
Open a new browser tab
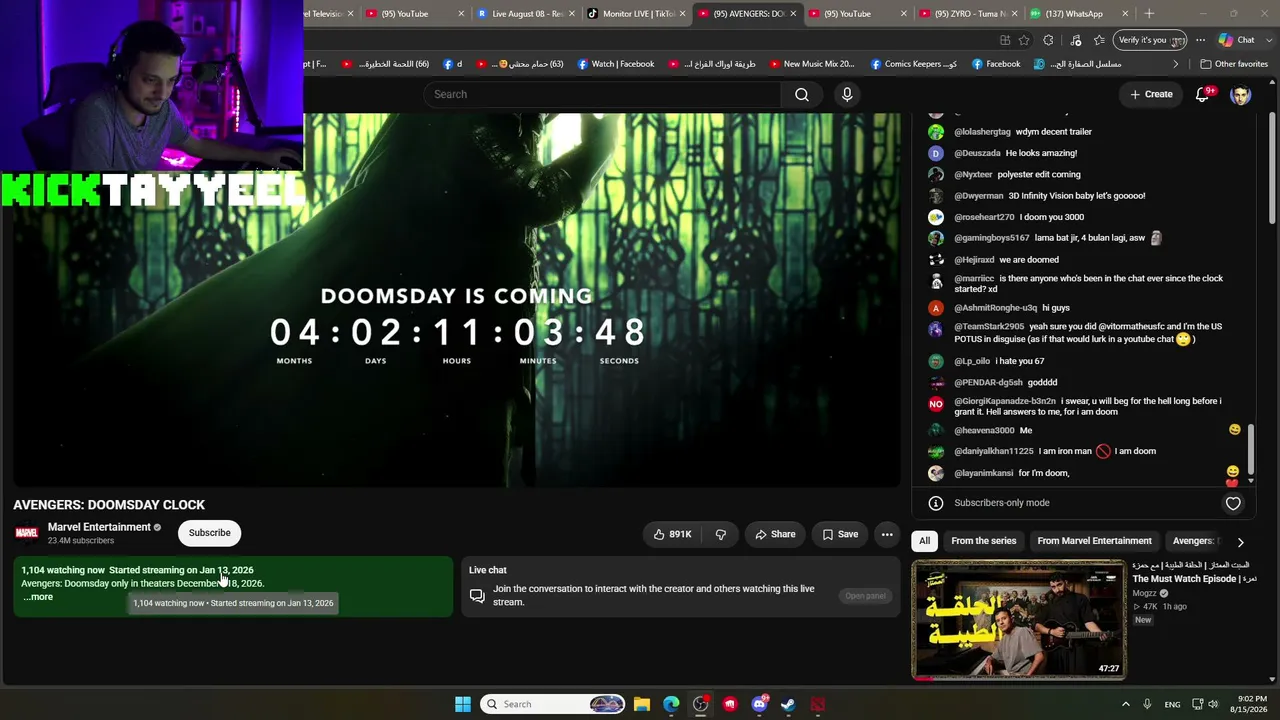1149,14
